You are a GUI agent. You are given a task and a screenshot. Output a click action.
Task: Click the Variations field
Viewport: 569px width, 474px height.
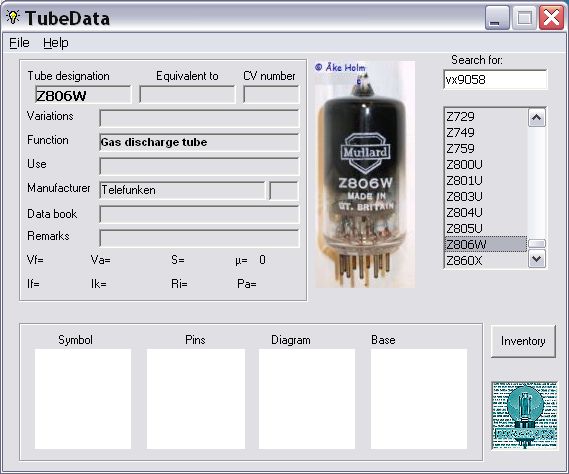click(199, 118)
